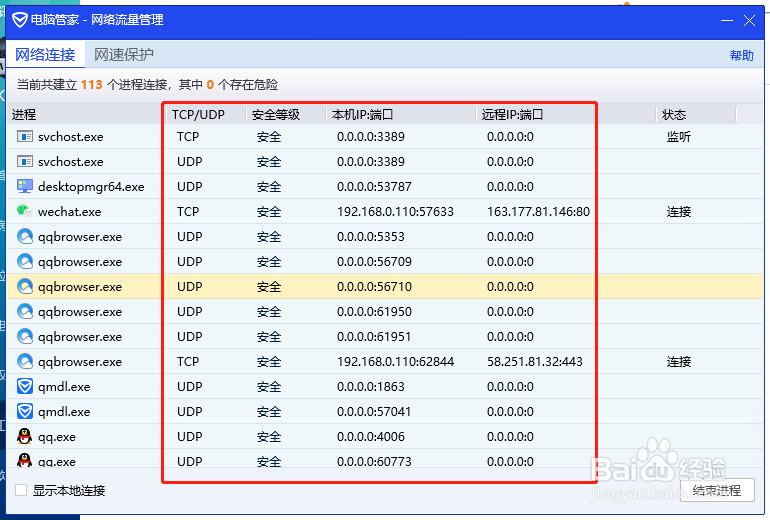Minimize the 网络流量管理 window
This screenshot has height=520, width=770.
[x=727, y=21]
